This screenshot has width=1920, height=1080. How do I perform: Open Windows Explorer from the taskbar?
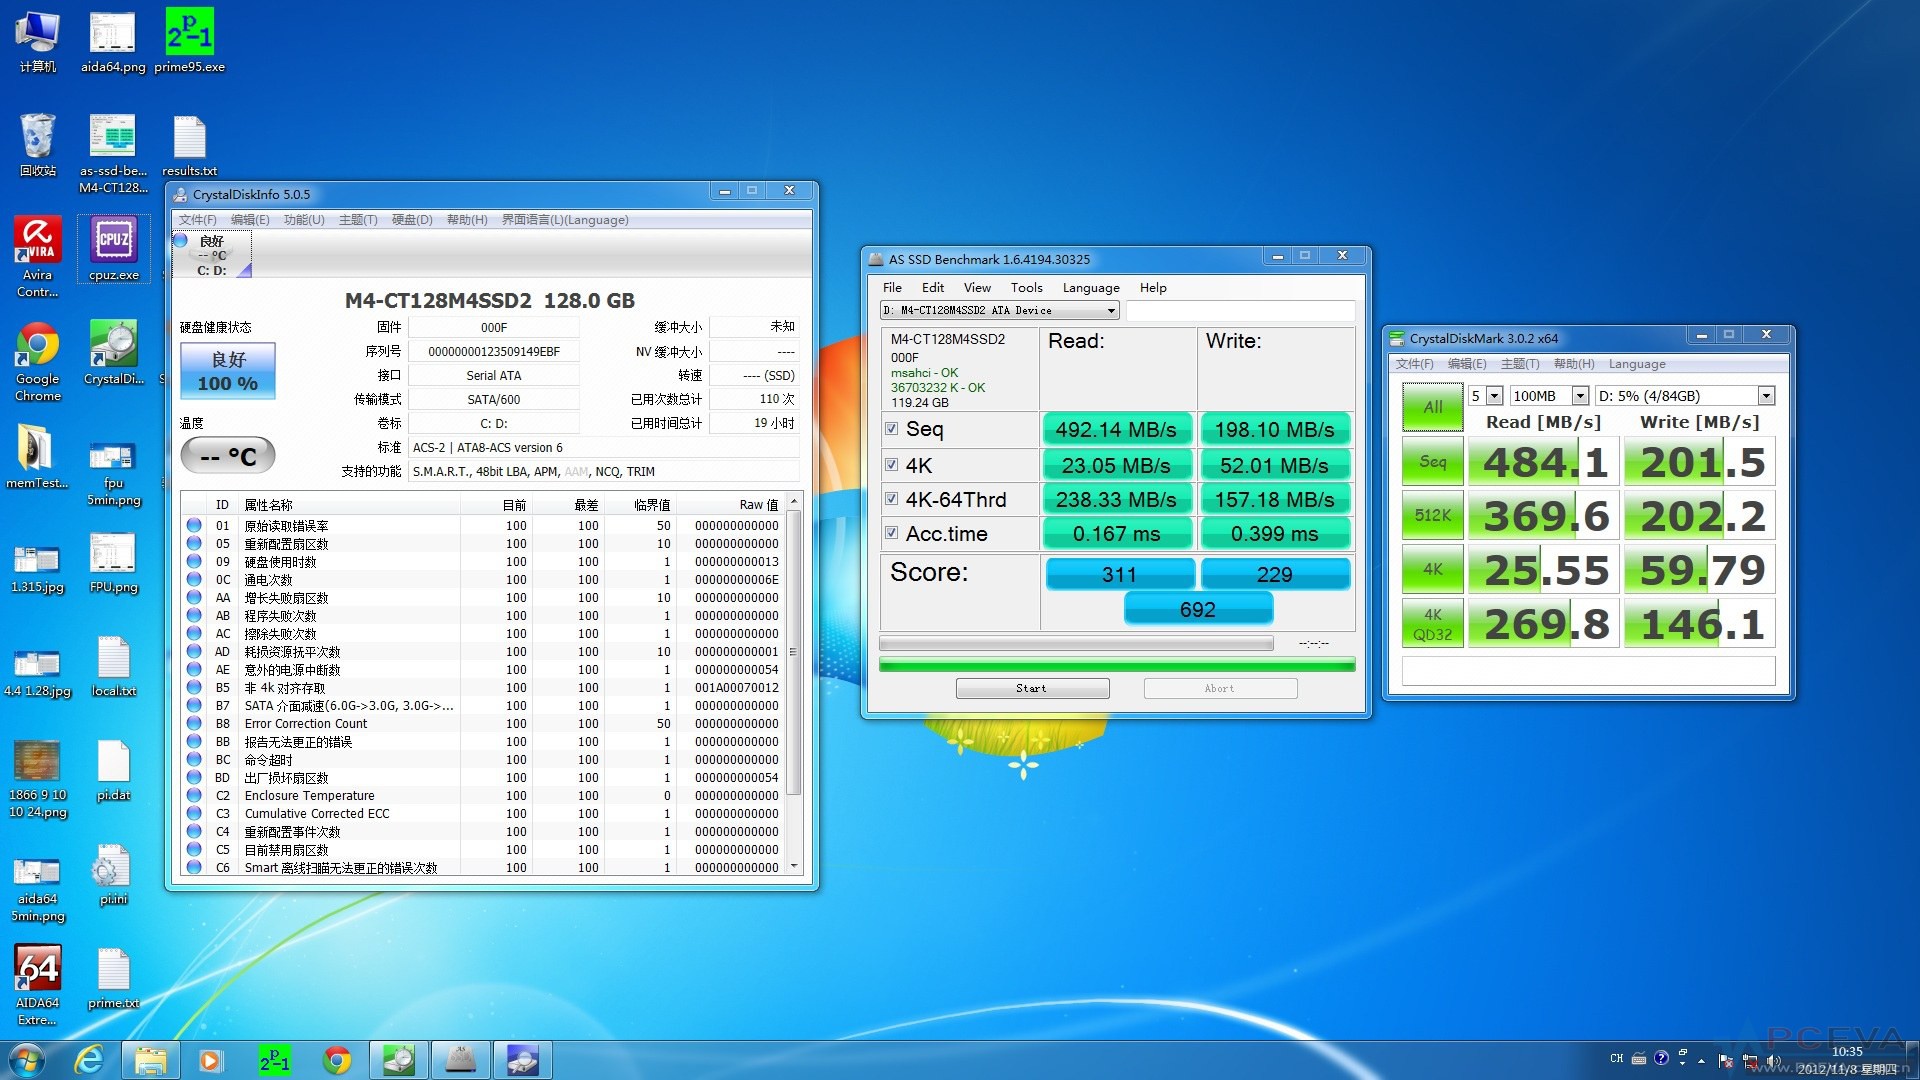pyautogui.click(x=150, y=1060)
